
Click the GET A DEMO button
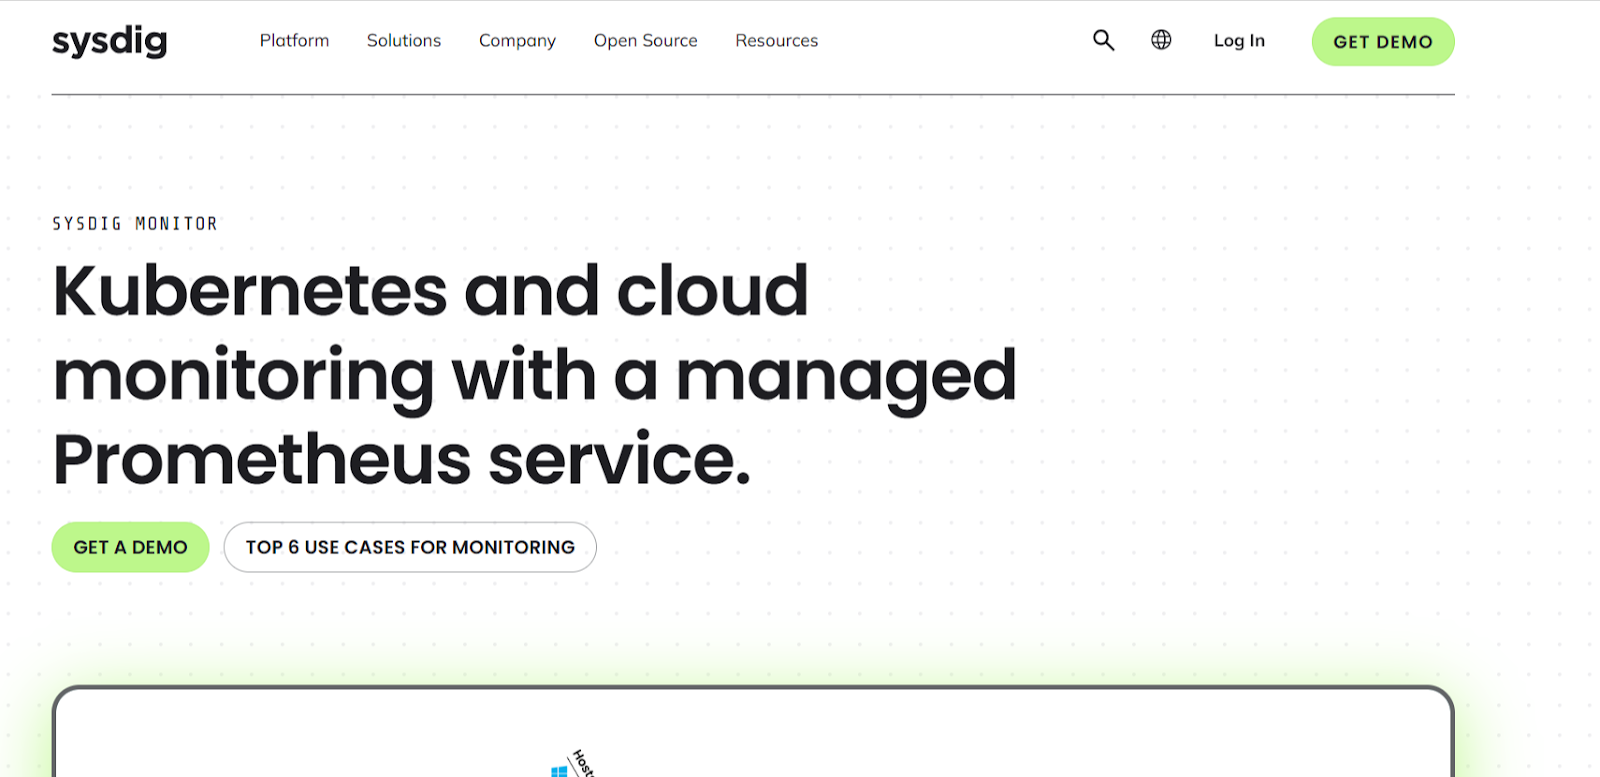pos(130,547)
